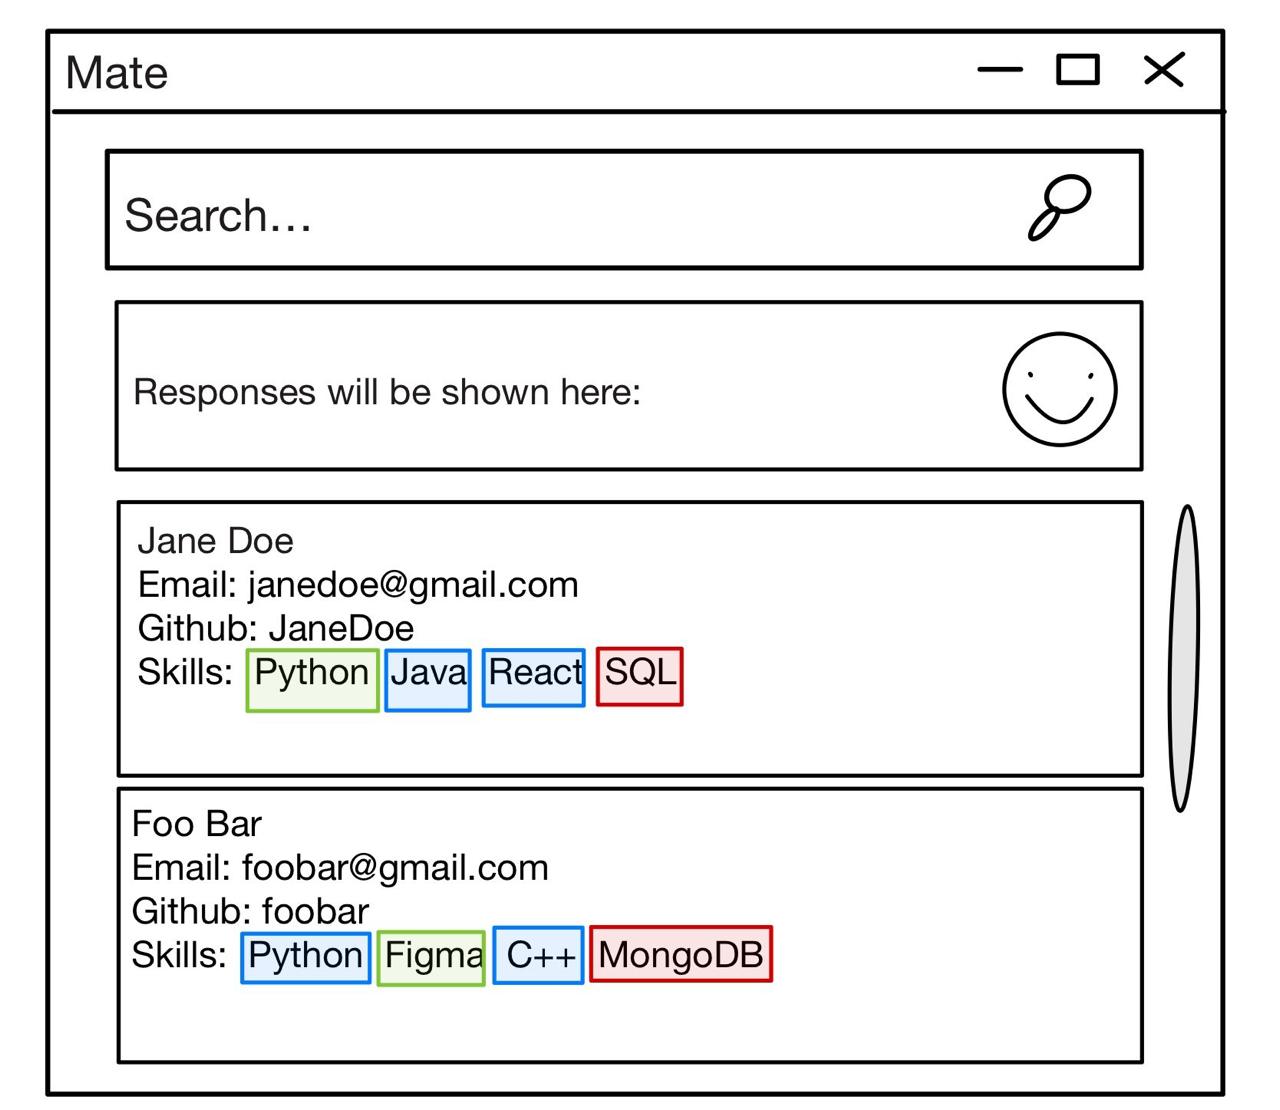Maximize the Mate window

click(x=1078, y=70)
